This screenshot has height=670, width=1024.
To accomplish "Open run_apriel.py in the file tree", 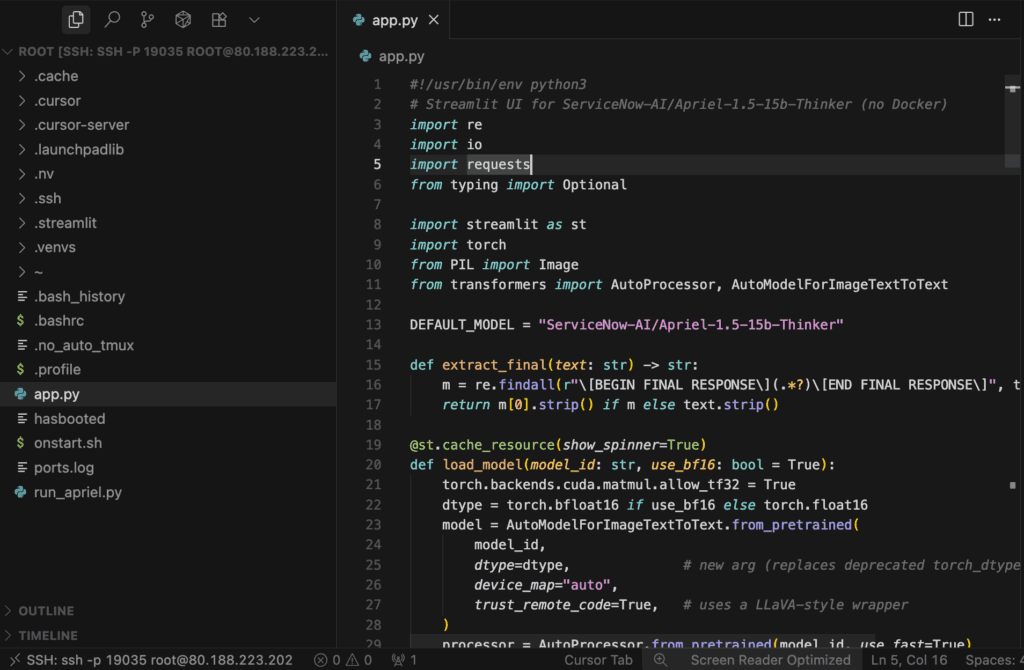I will pos(77,492).
